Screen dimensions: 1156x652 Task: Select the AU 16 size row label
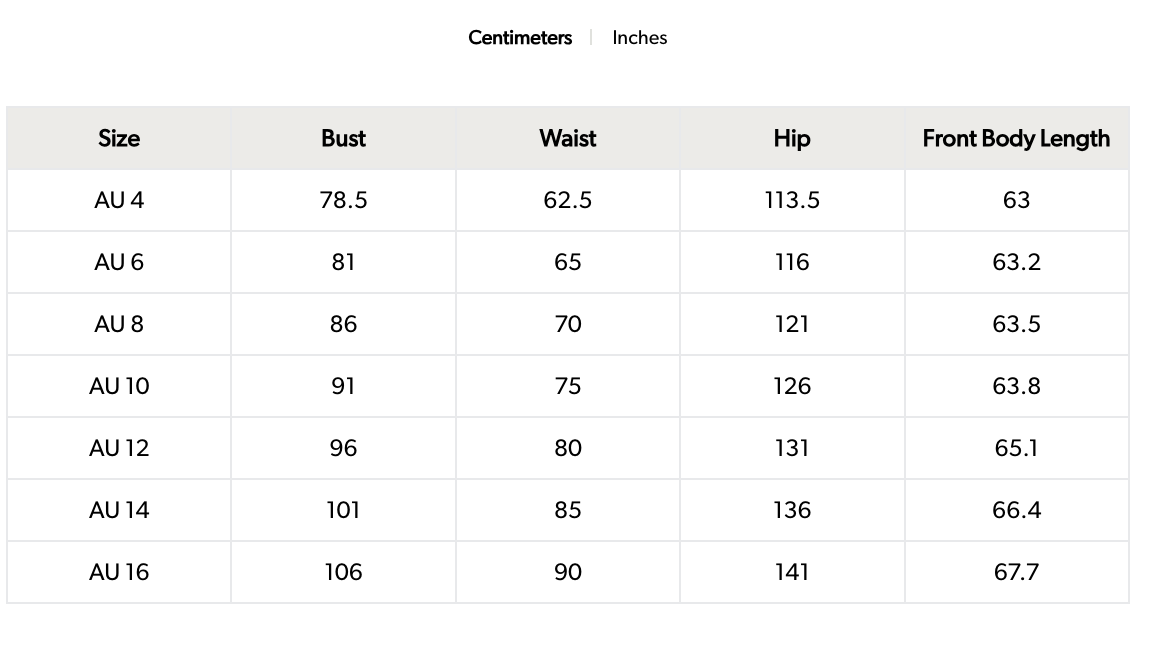pyautogui.click(x=119, y=572)
